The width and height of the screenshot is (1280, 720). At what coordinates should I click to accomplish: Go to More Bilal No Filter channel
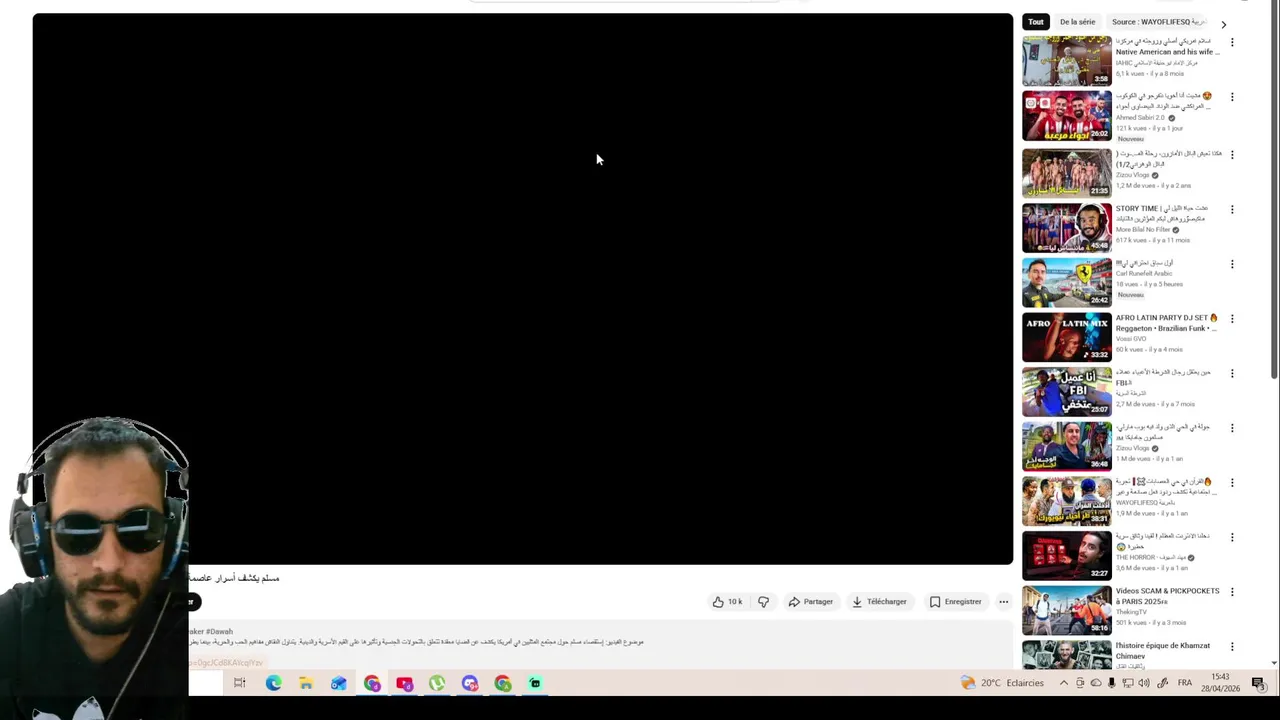pyautogui.click(x=1143, y=230)
